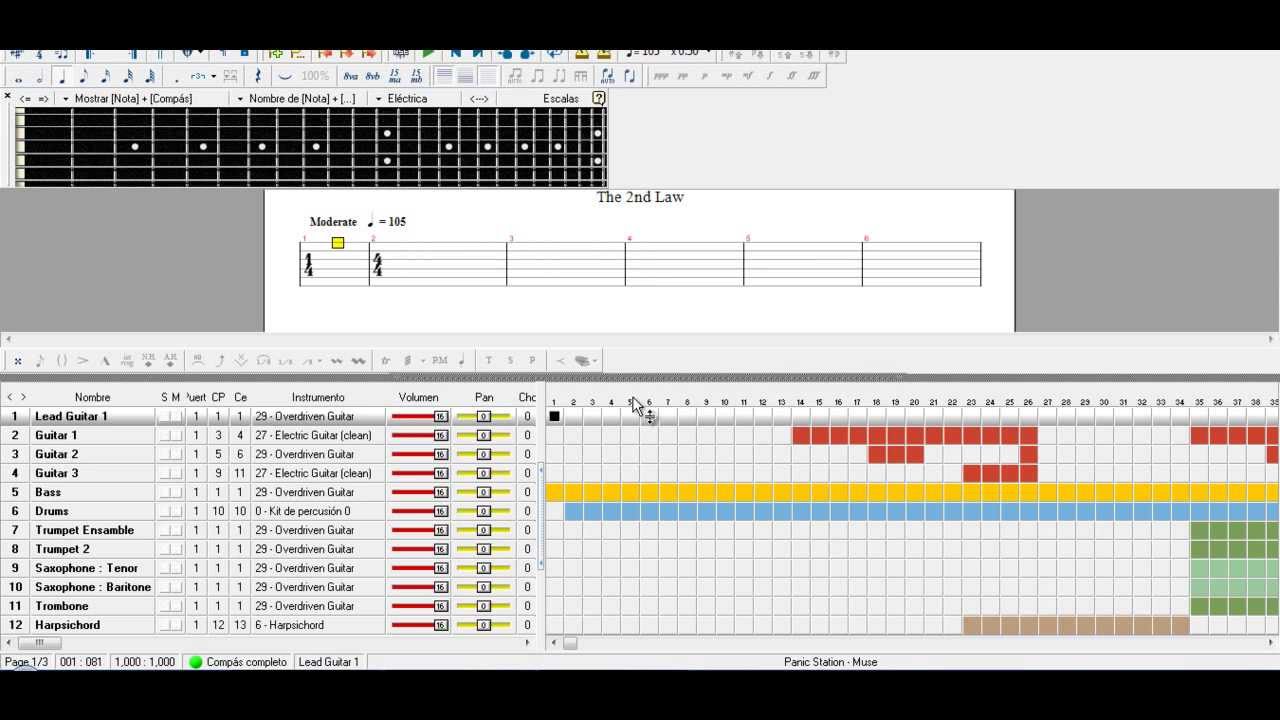Image resolution: width=1280 pixels, height=720 pixels.
Task: Click the Compás completo status indicator
Action: (x=239, y=662)
